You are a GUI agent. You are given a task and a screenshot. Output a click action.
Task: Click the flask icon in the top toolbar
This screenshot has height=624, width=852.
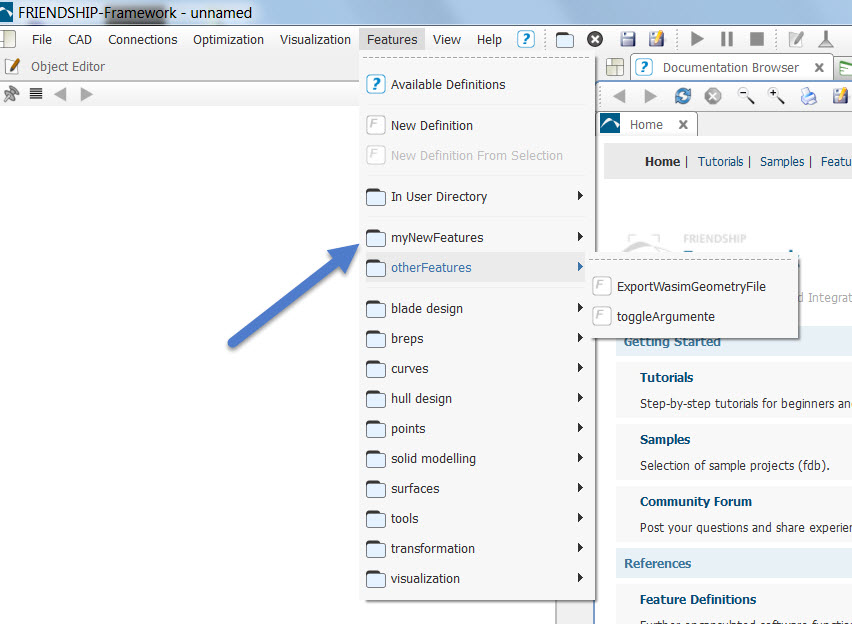point(825,39)
